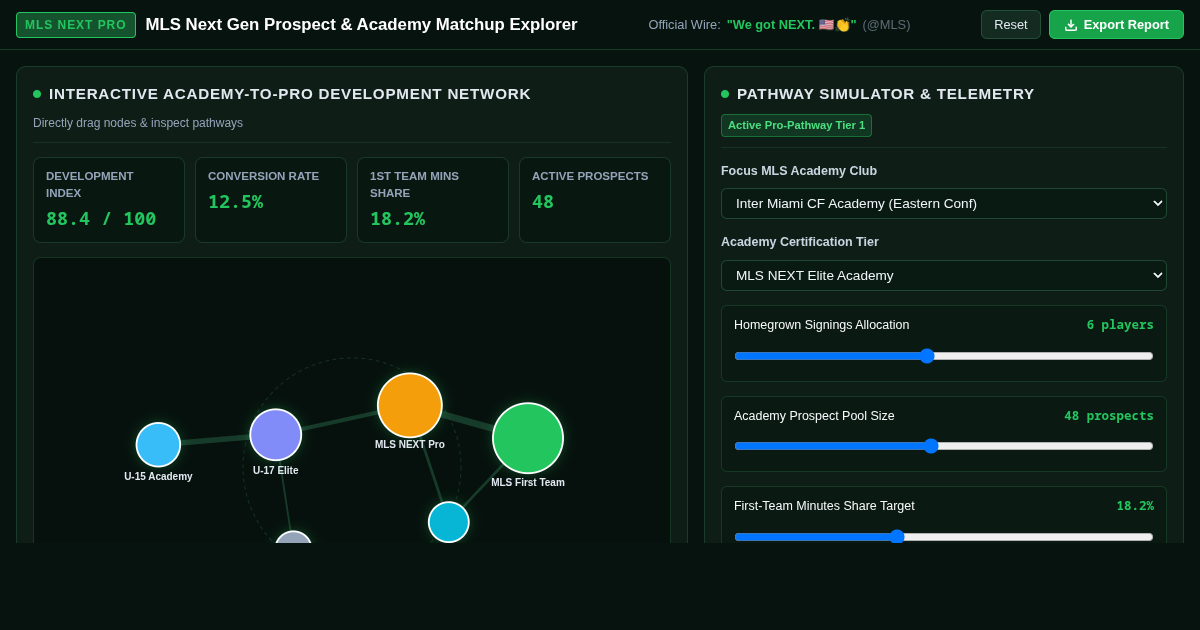Click the Active Pro-Pathway Tier 1 badge
Viewport: 1200px width, 630px height.
pyautogui.click(x=796, y=125)
